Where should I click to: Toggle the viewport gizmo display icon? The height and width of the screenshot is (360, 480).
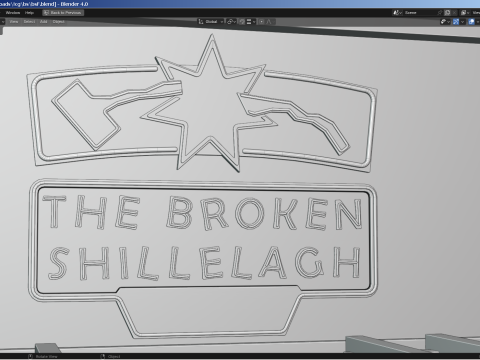point(456,22)
